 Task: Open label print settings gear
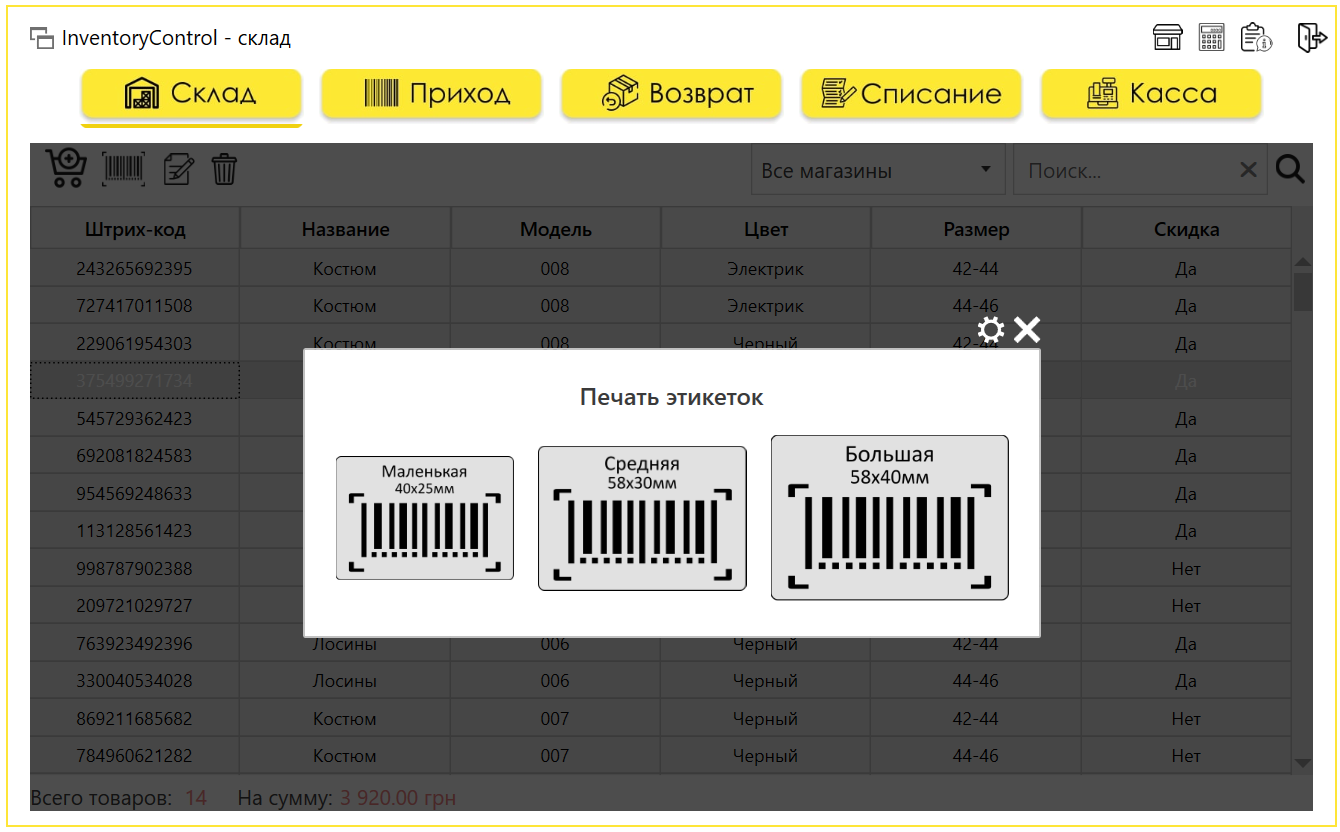tap(990, 330)
